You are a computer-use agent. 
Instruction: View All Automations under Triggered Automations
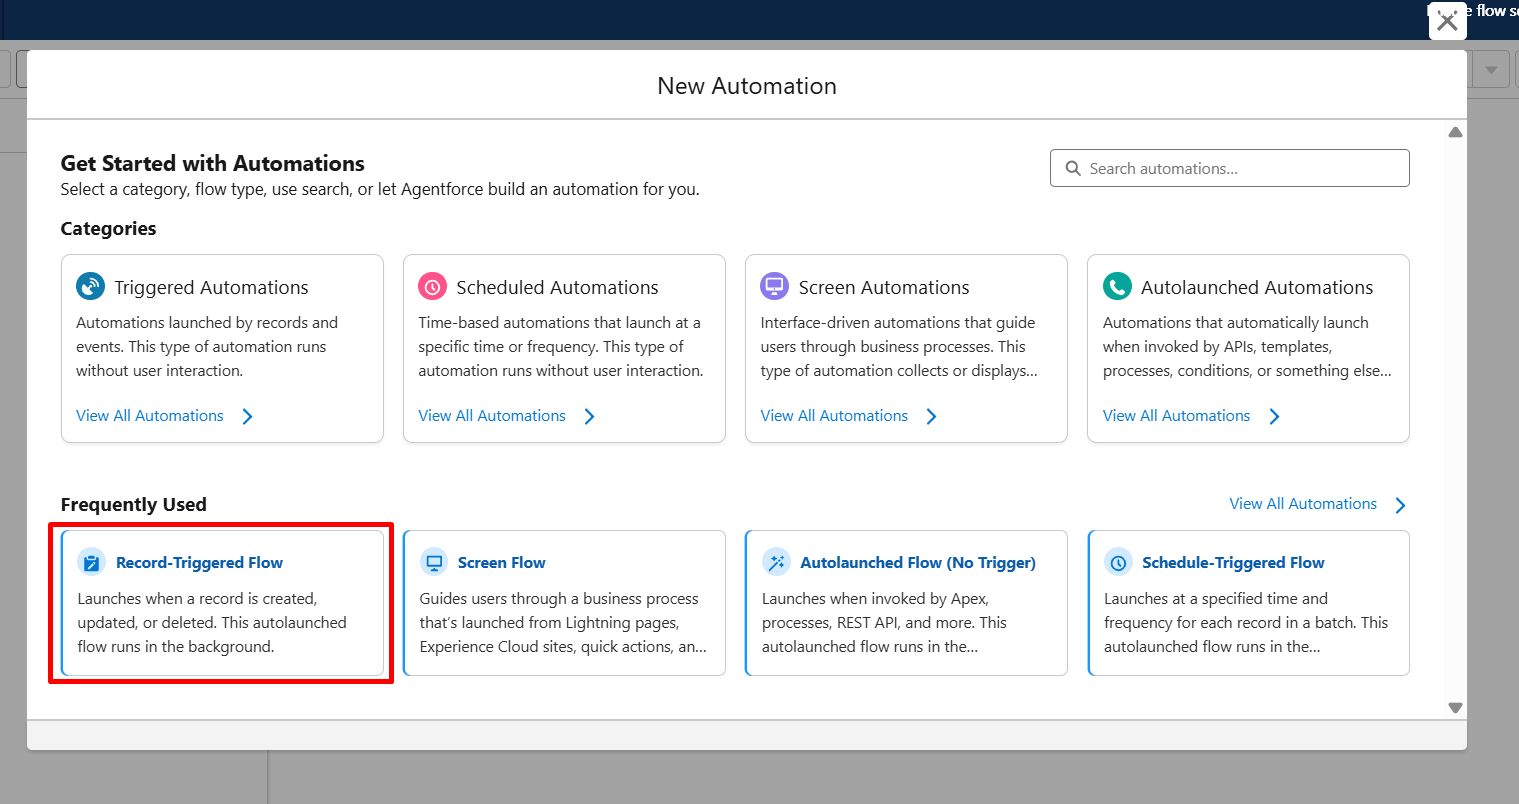pos(150,416)
